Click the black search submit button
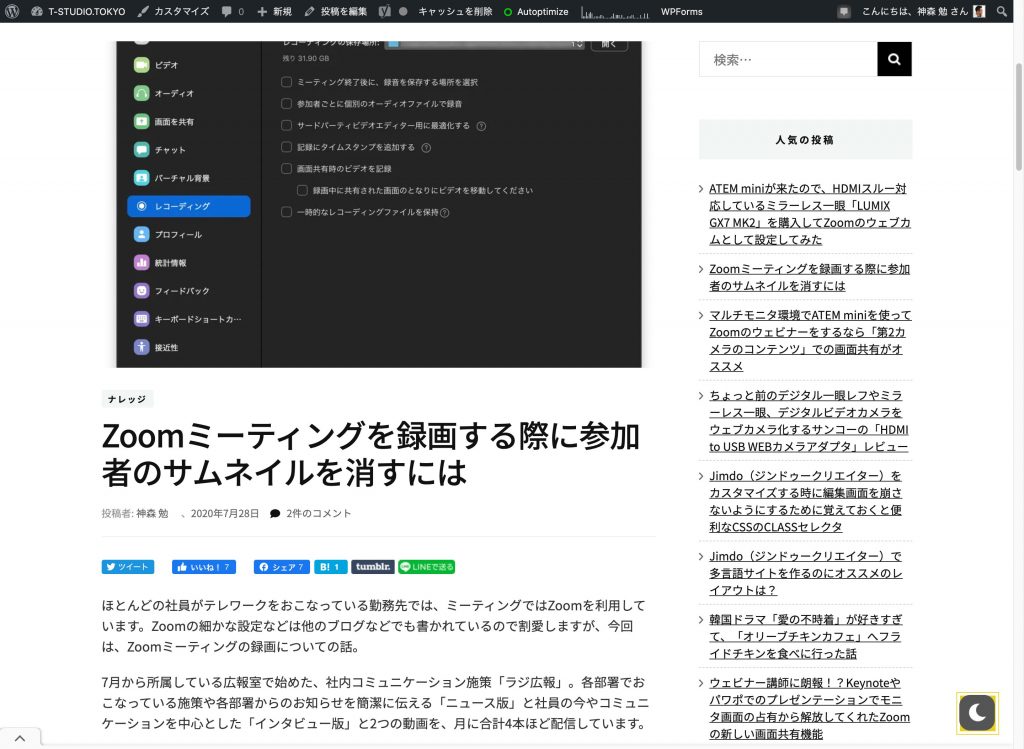This screenshot has width=1024, height=749. 894,59
